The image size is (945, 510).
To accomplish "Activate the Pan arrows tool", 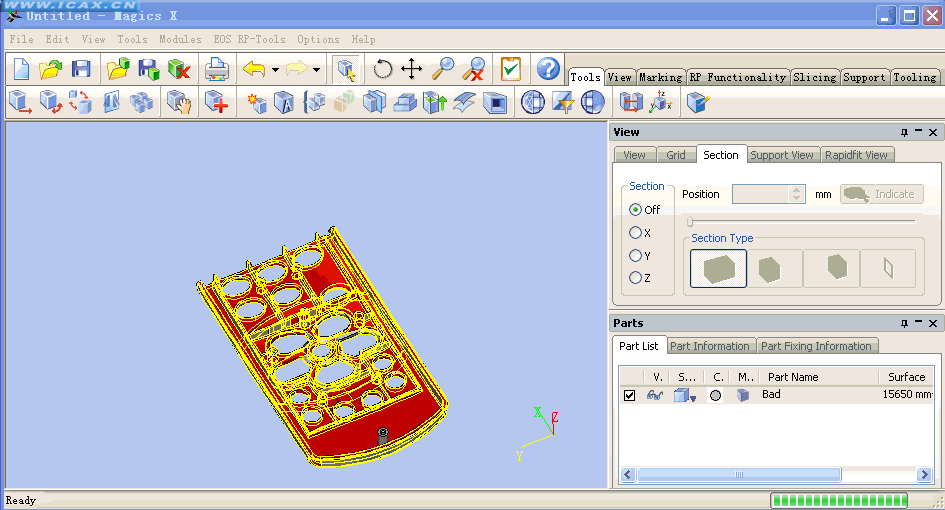I will (x=412, y=69).
